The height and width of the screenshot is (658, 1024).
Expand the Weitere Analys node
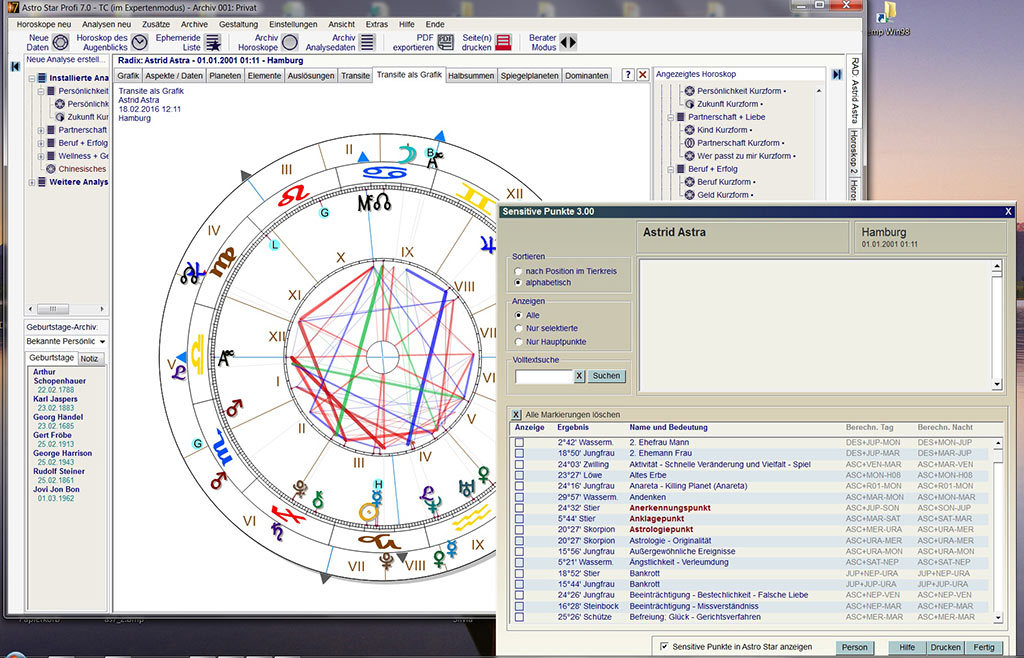tap(31, 182)
